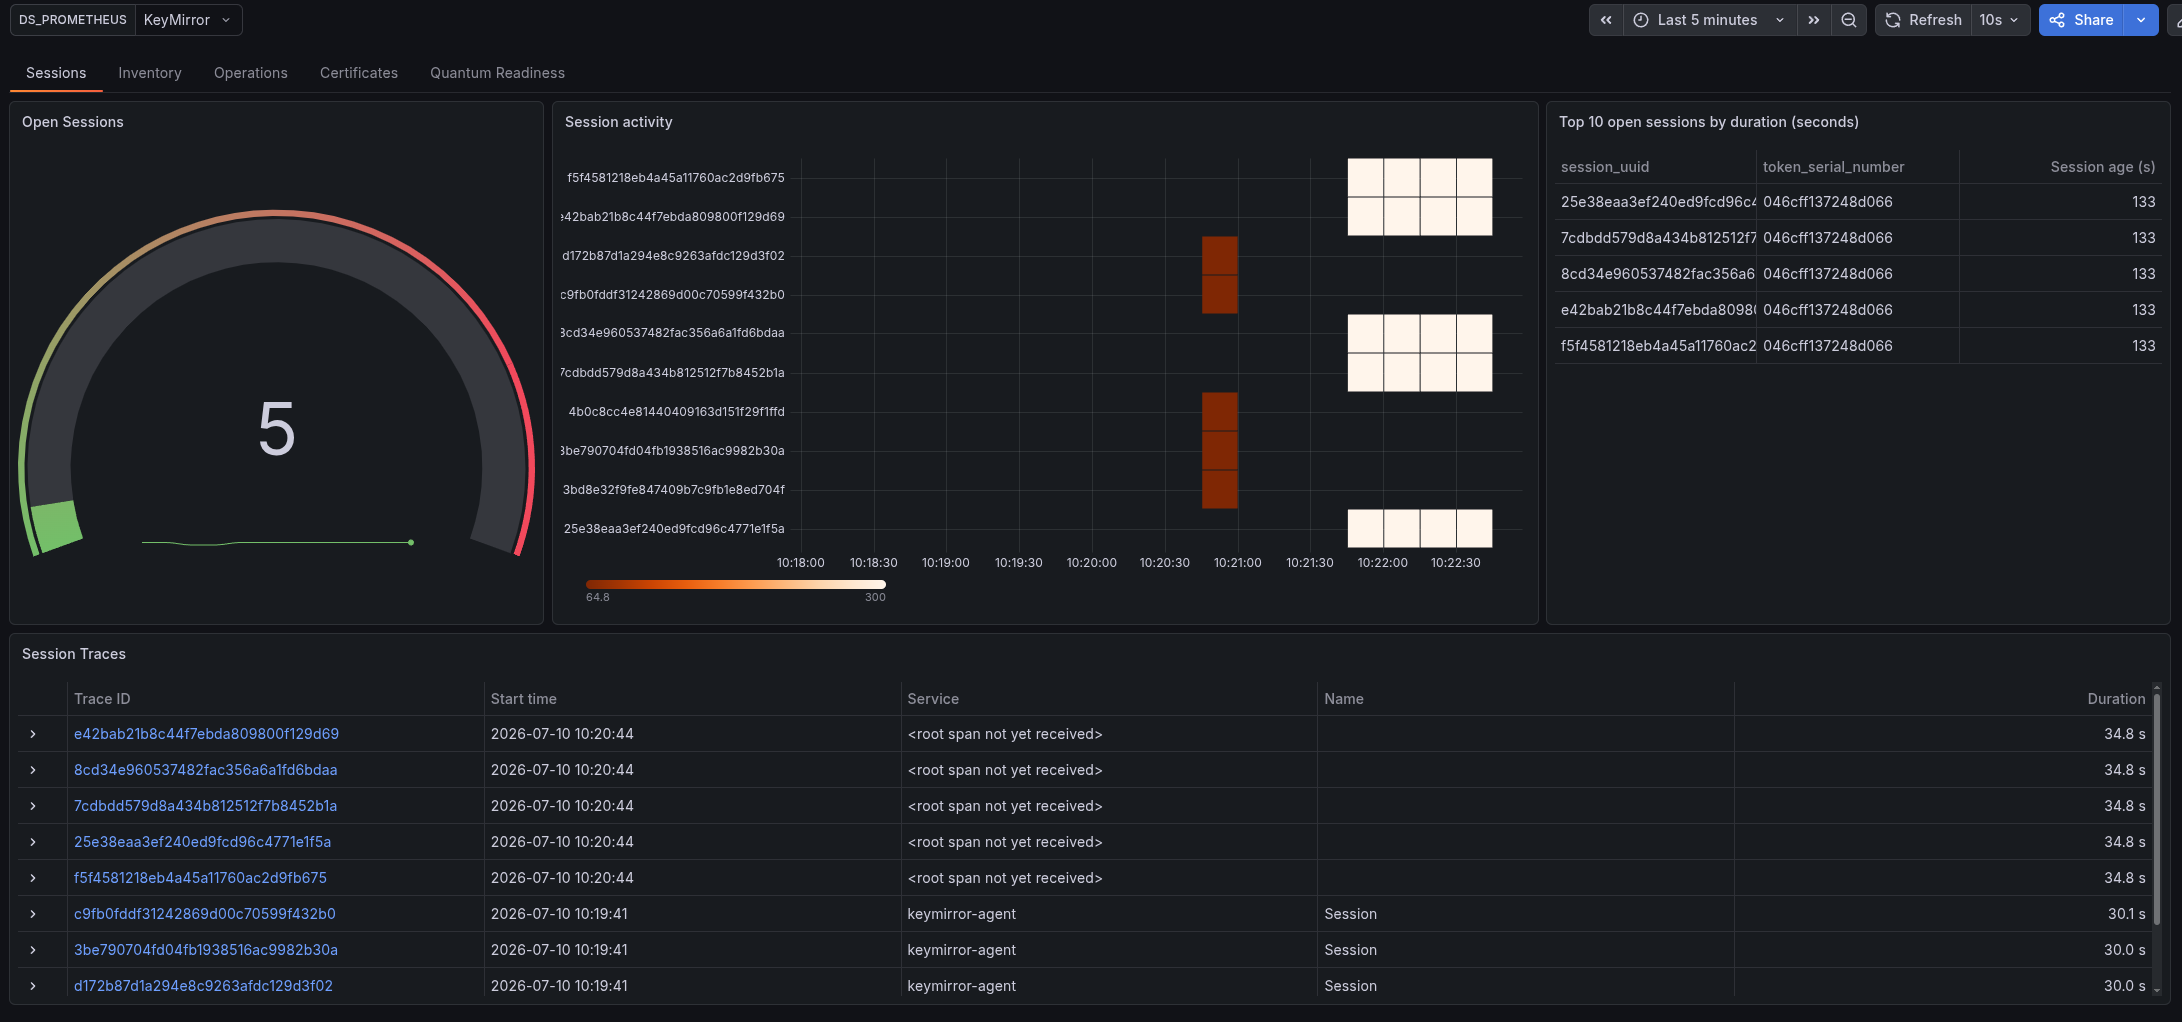This screenshot has width=2182, height=1022.
Task: Switch to the Operations tab
Action: [251, 73]
